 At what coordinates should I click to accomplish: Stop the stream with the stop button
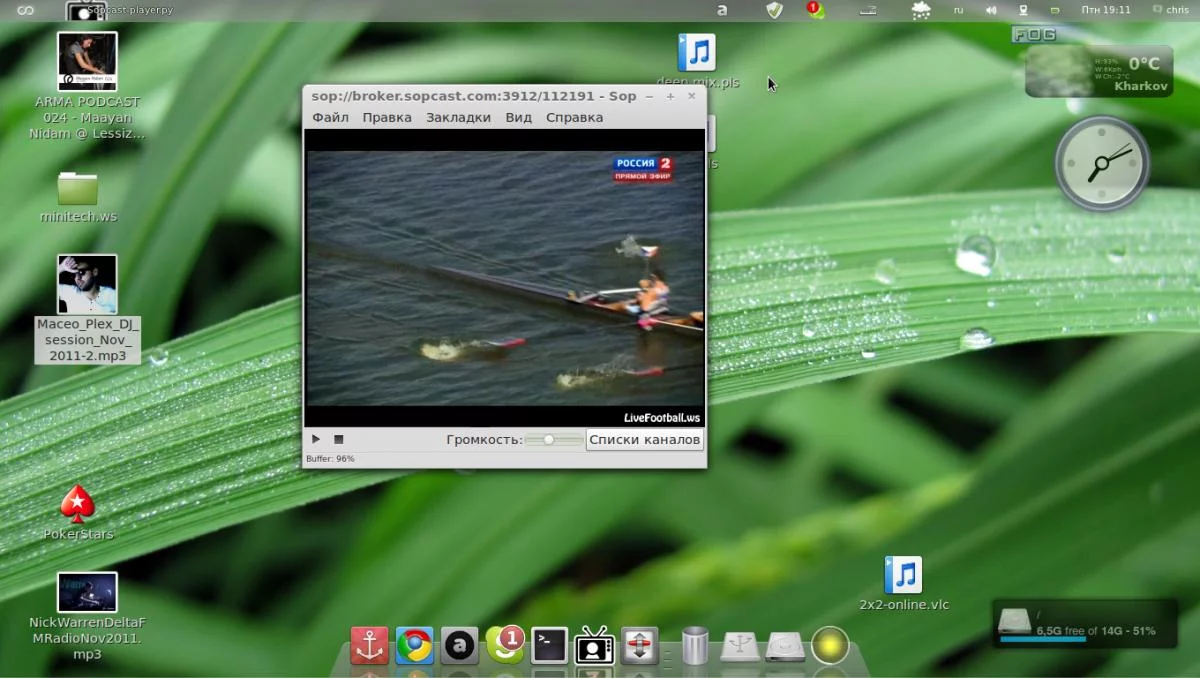[338, 439]
